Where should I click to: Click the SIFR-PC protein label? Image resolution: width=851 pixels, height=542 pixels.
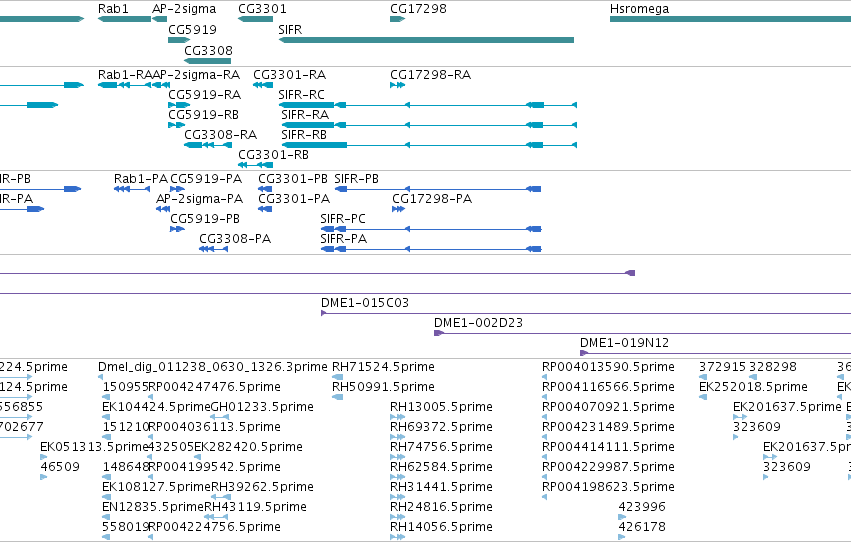tap(342, 219)
